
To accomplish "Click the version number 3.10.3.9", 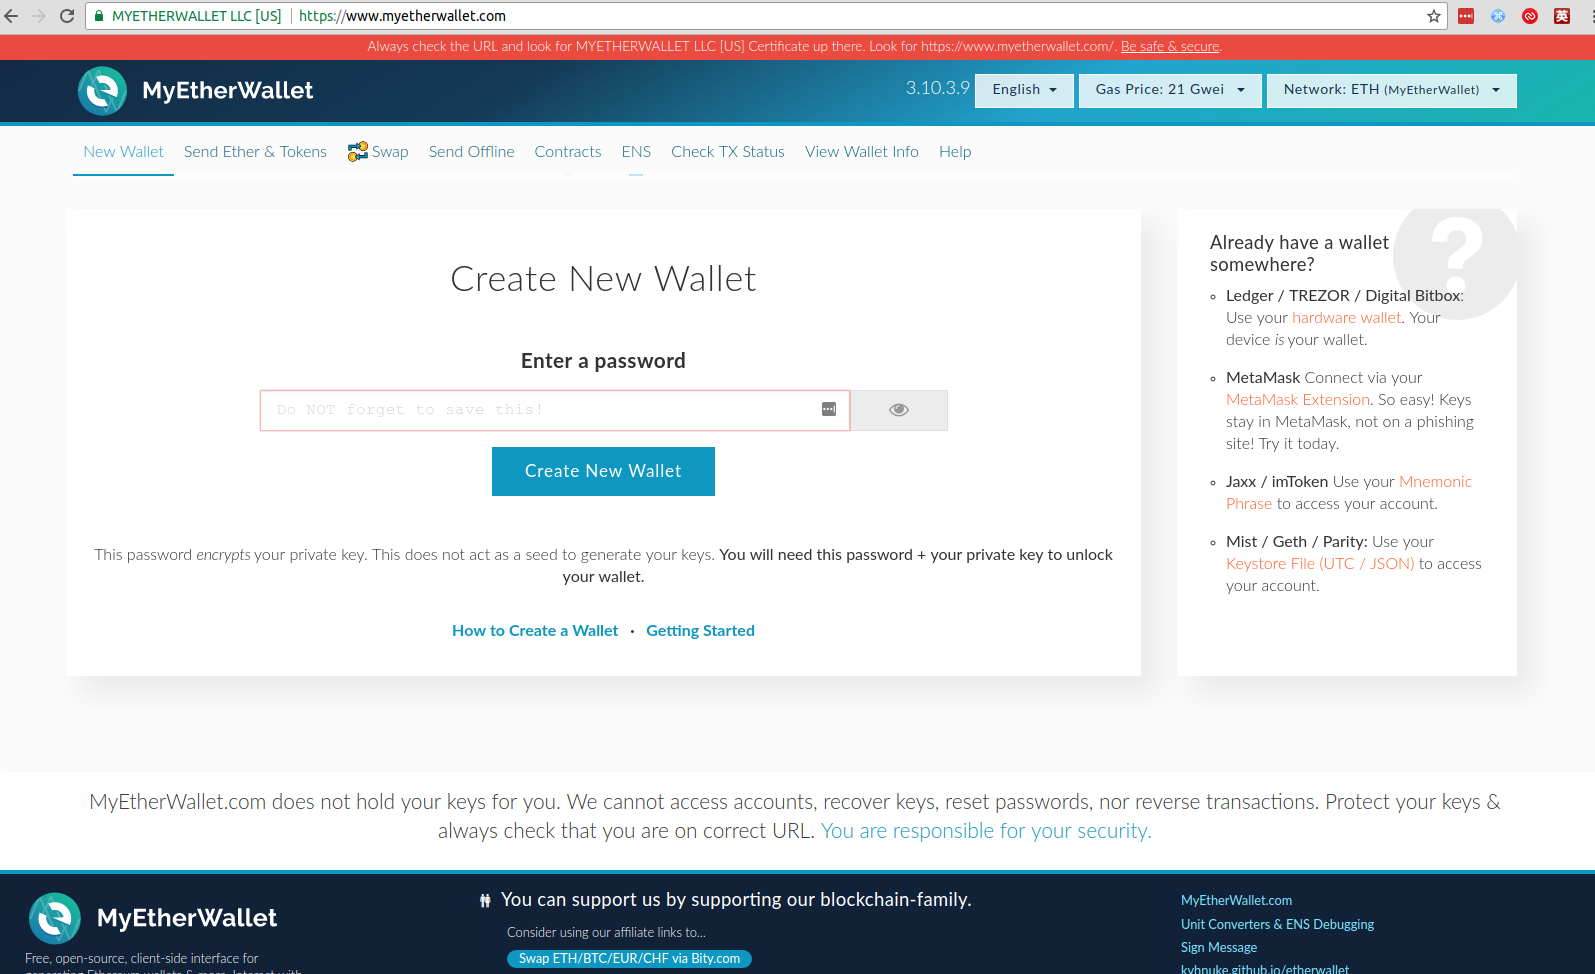I will [938, 88].
